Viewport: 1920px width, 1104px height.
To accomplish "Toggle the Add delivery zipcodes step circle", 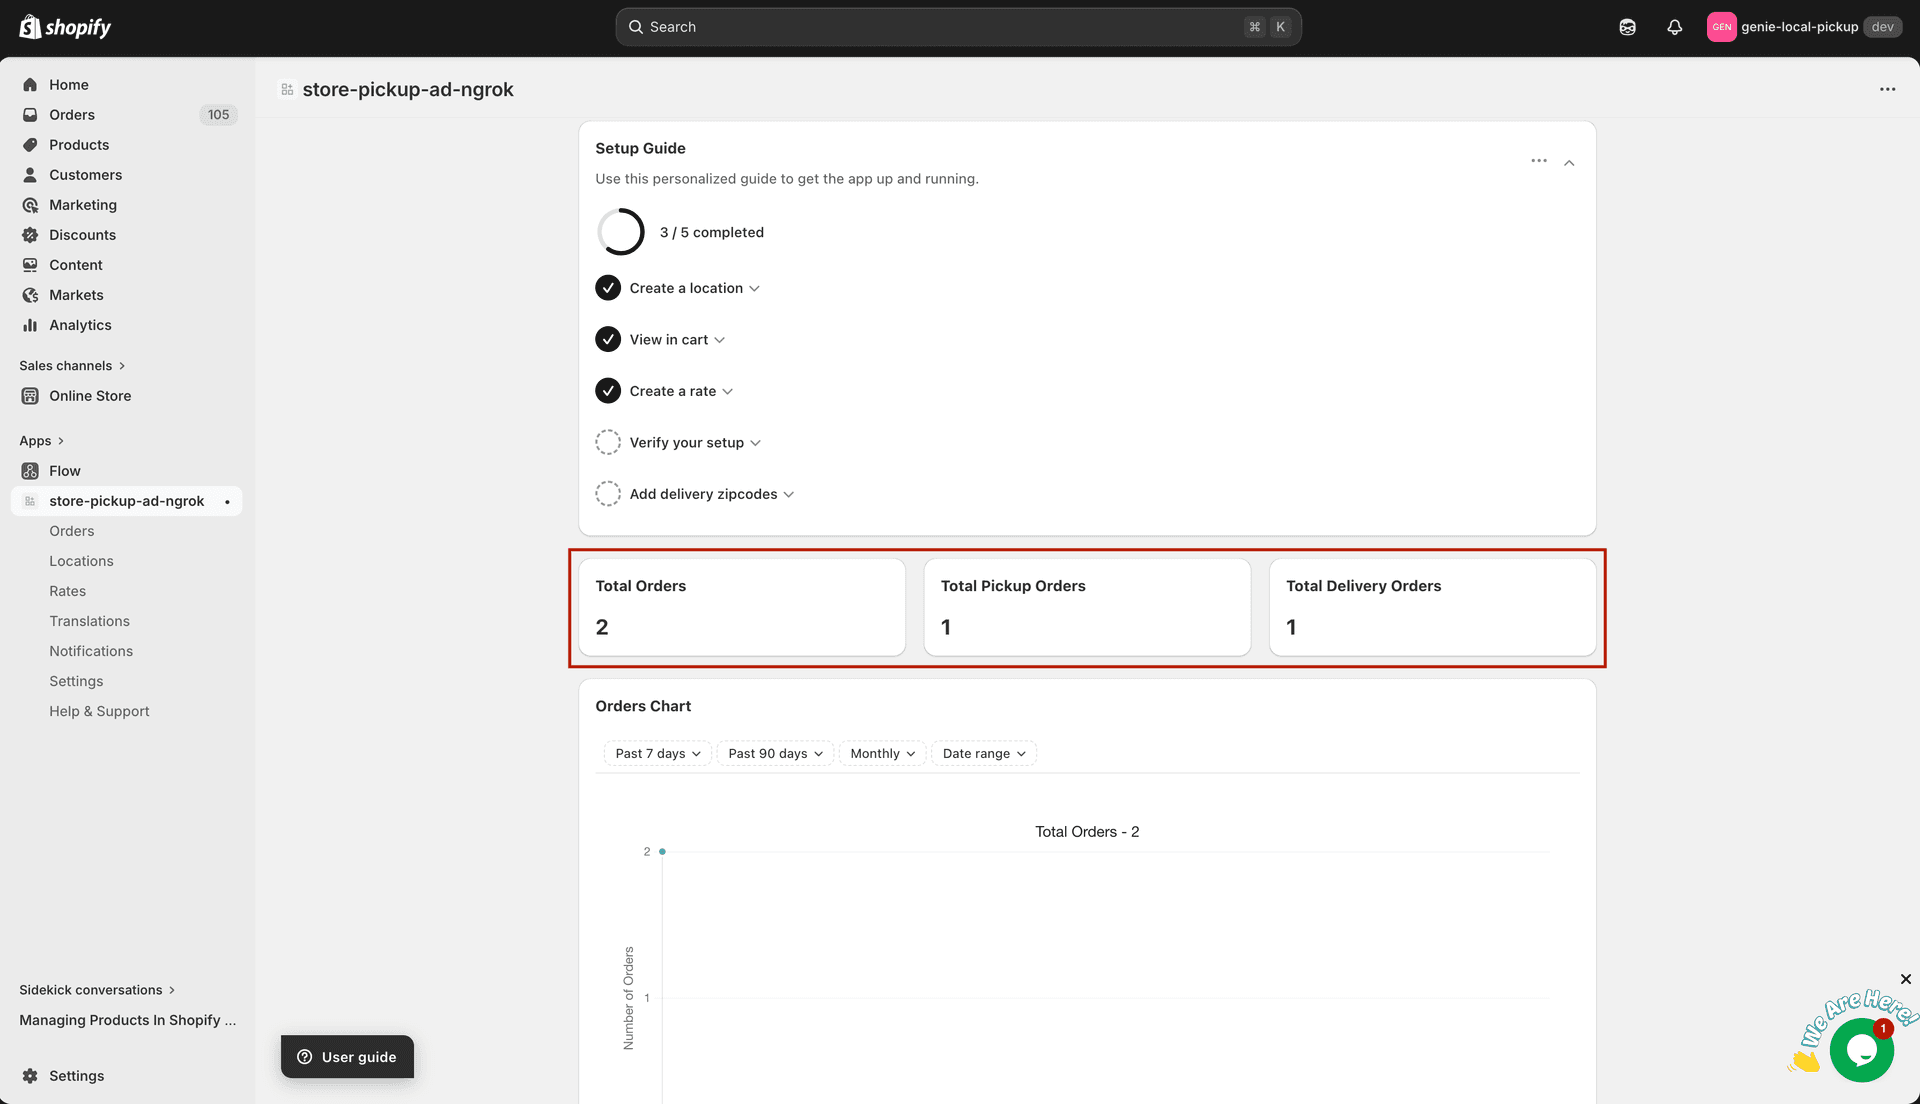I will click(x=608, y=494).
